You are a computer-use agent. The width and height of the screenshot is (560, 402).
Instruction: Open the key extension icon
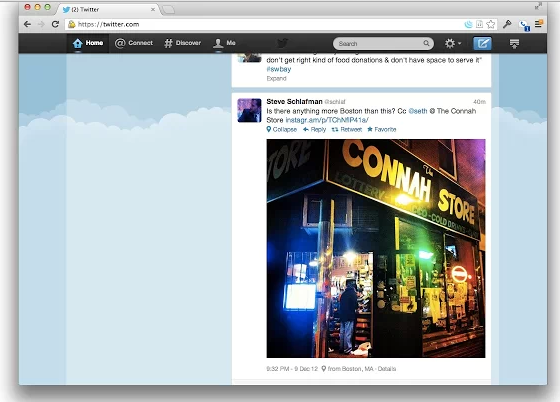(507, 24)
